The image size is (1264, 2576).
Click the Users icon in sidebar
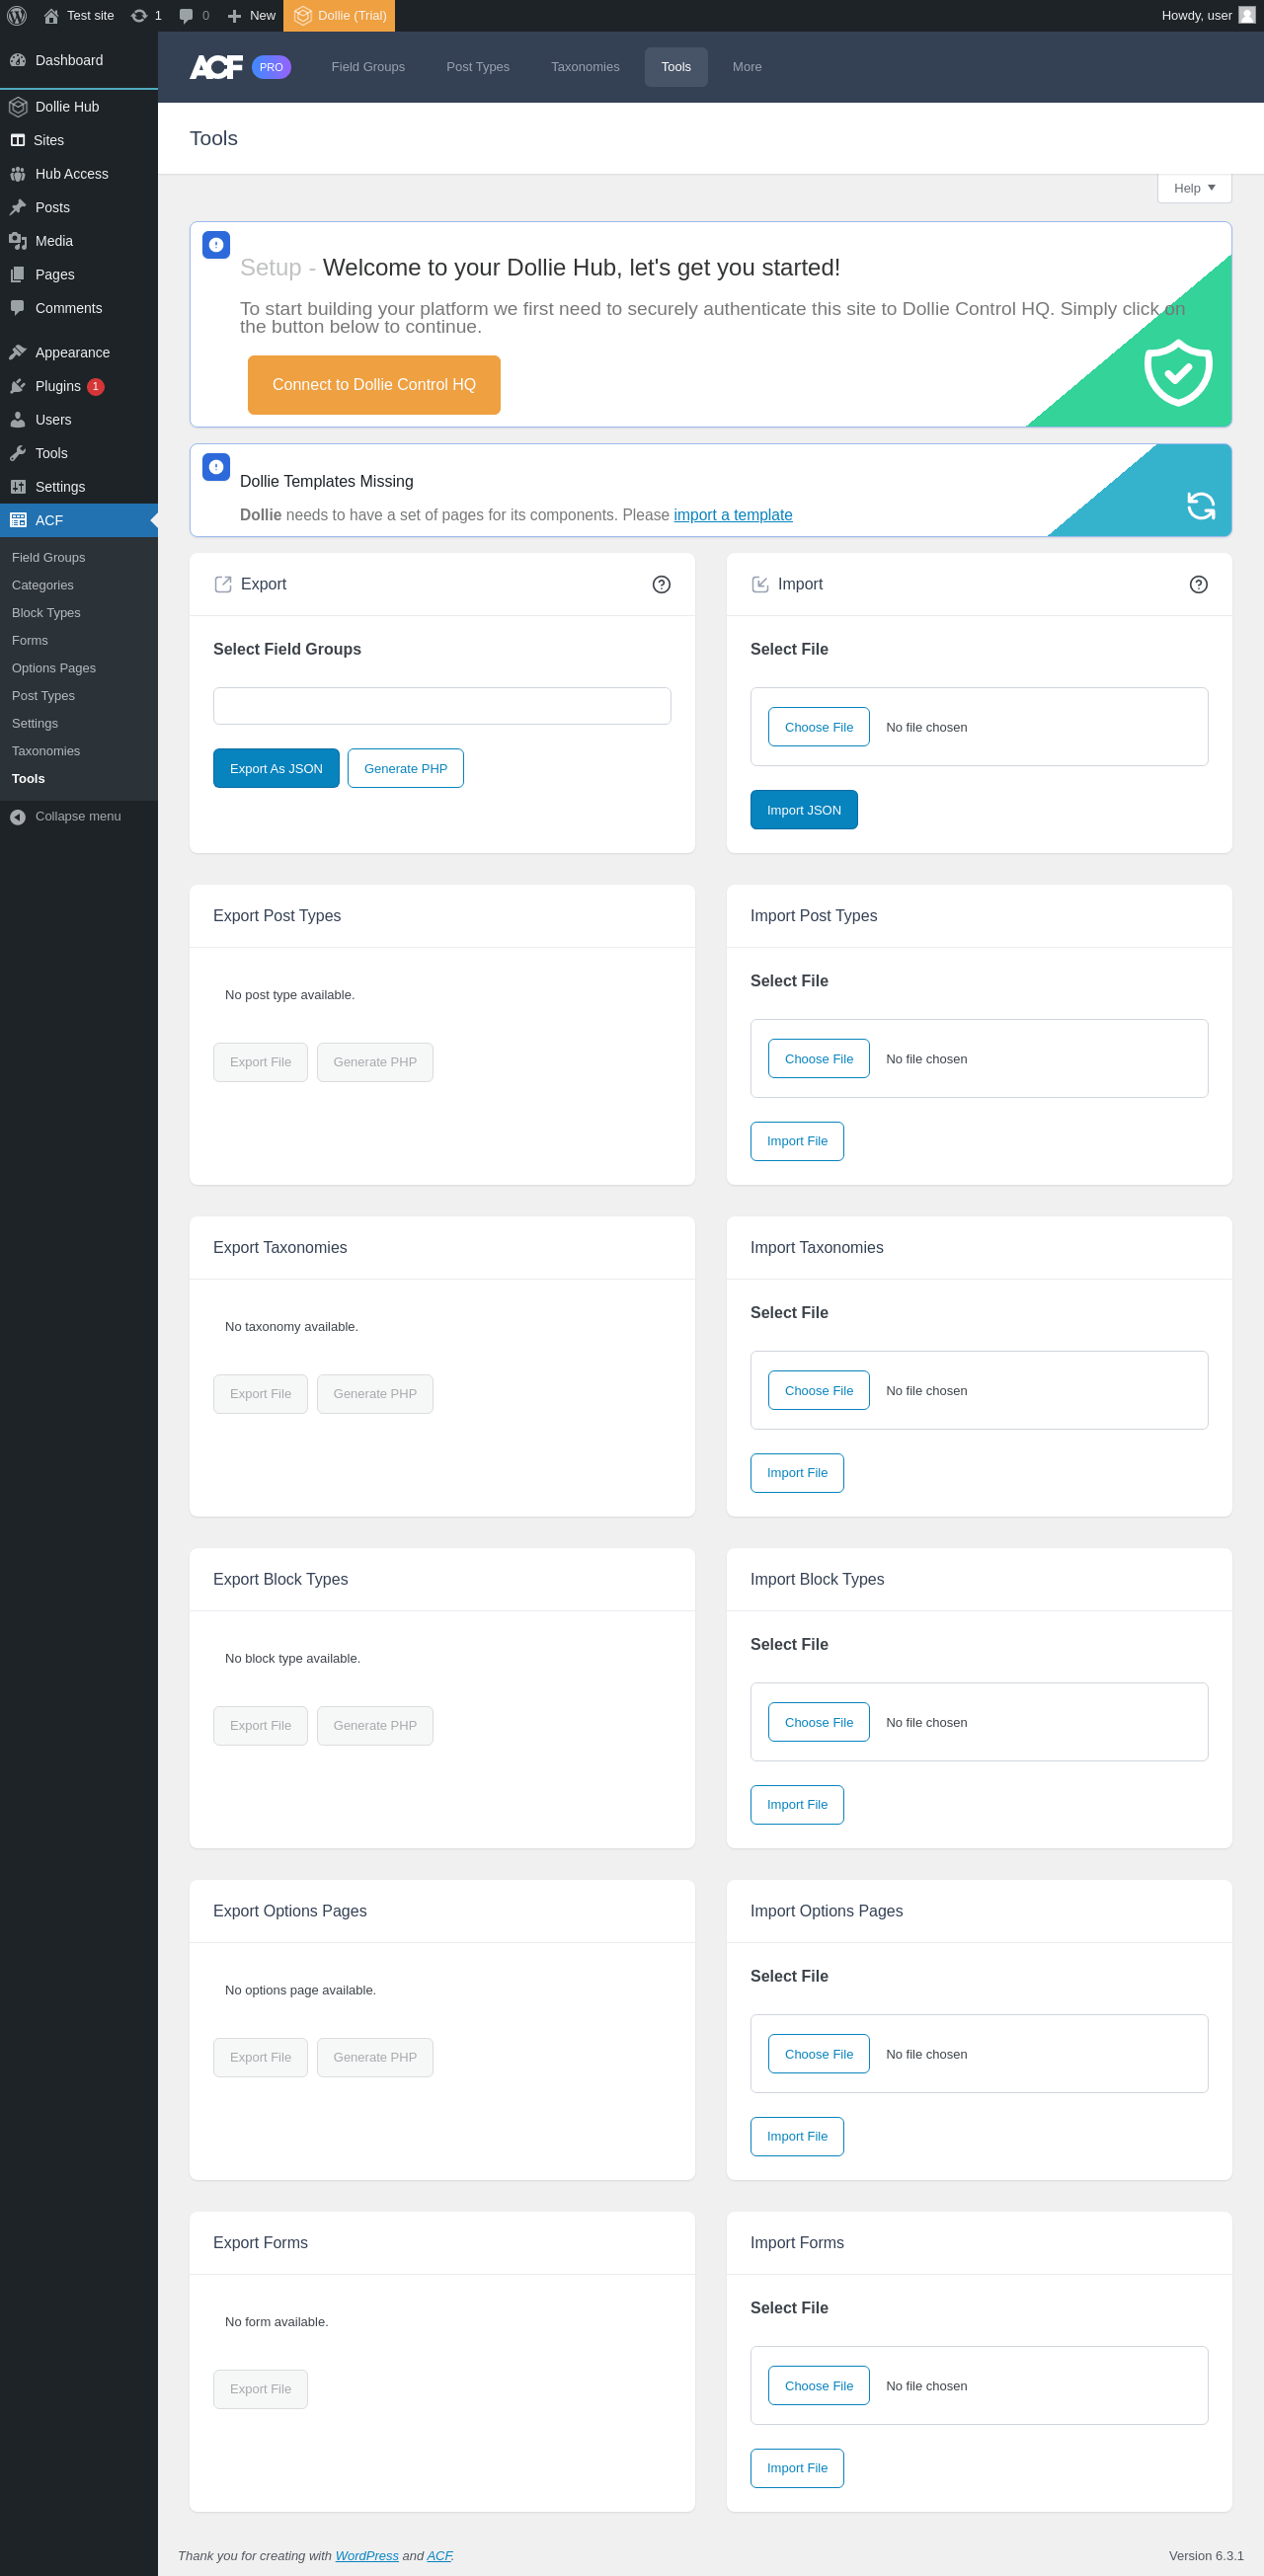click(18, 420)
